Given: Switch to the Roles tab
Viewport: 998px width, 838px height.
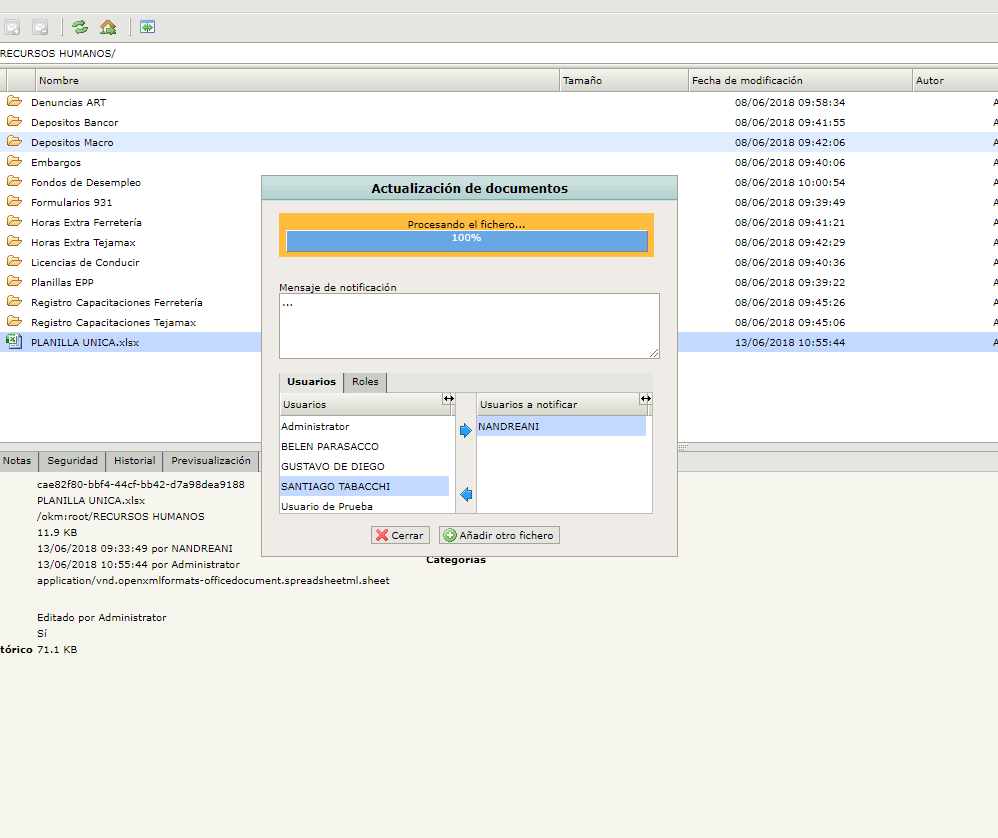Looking at the screenshot, I should 365,382.
